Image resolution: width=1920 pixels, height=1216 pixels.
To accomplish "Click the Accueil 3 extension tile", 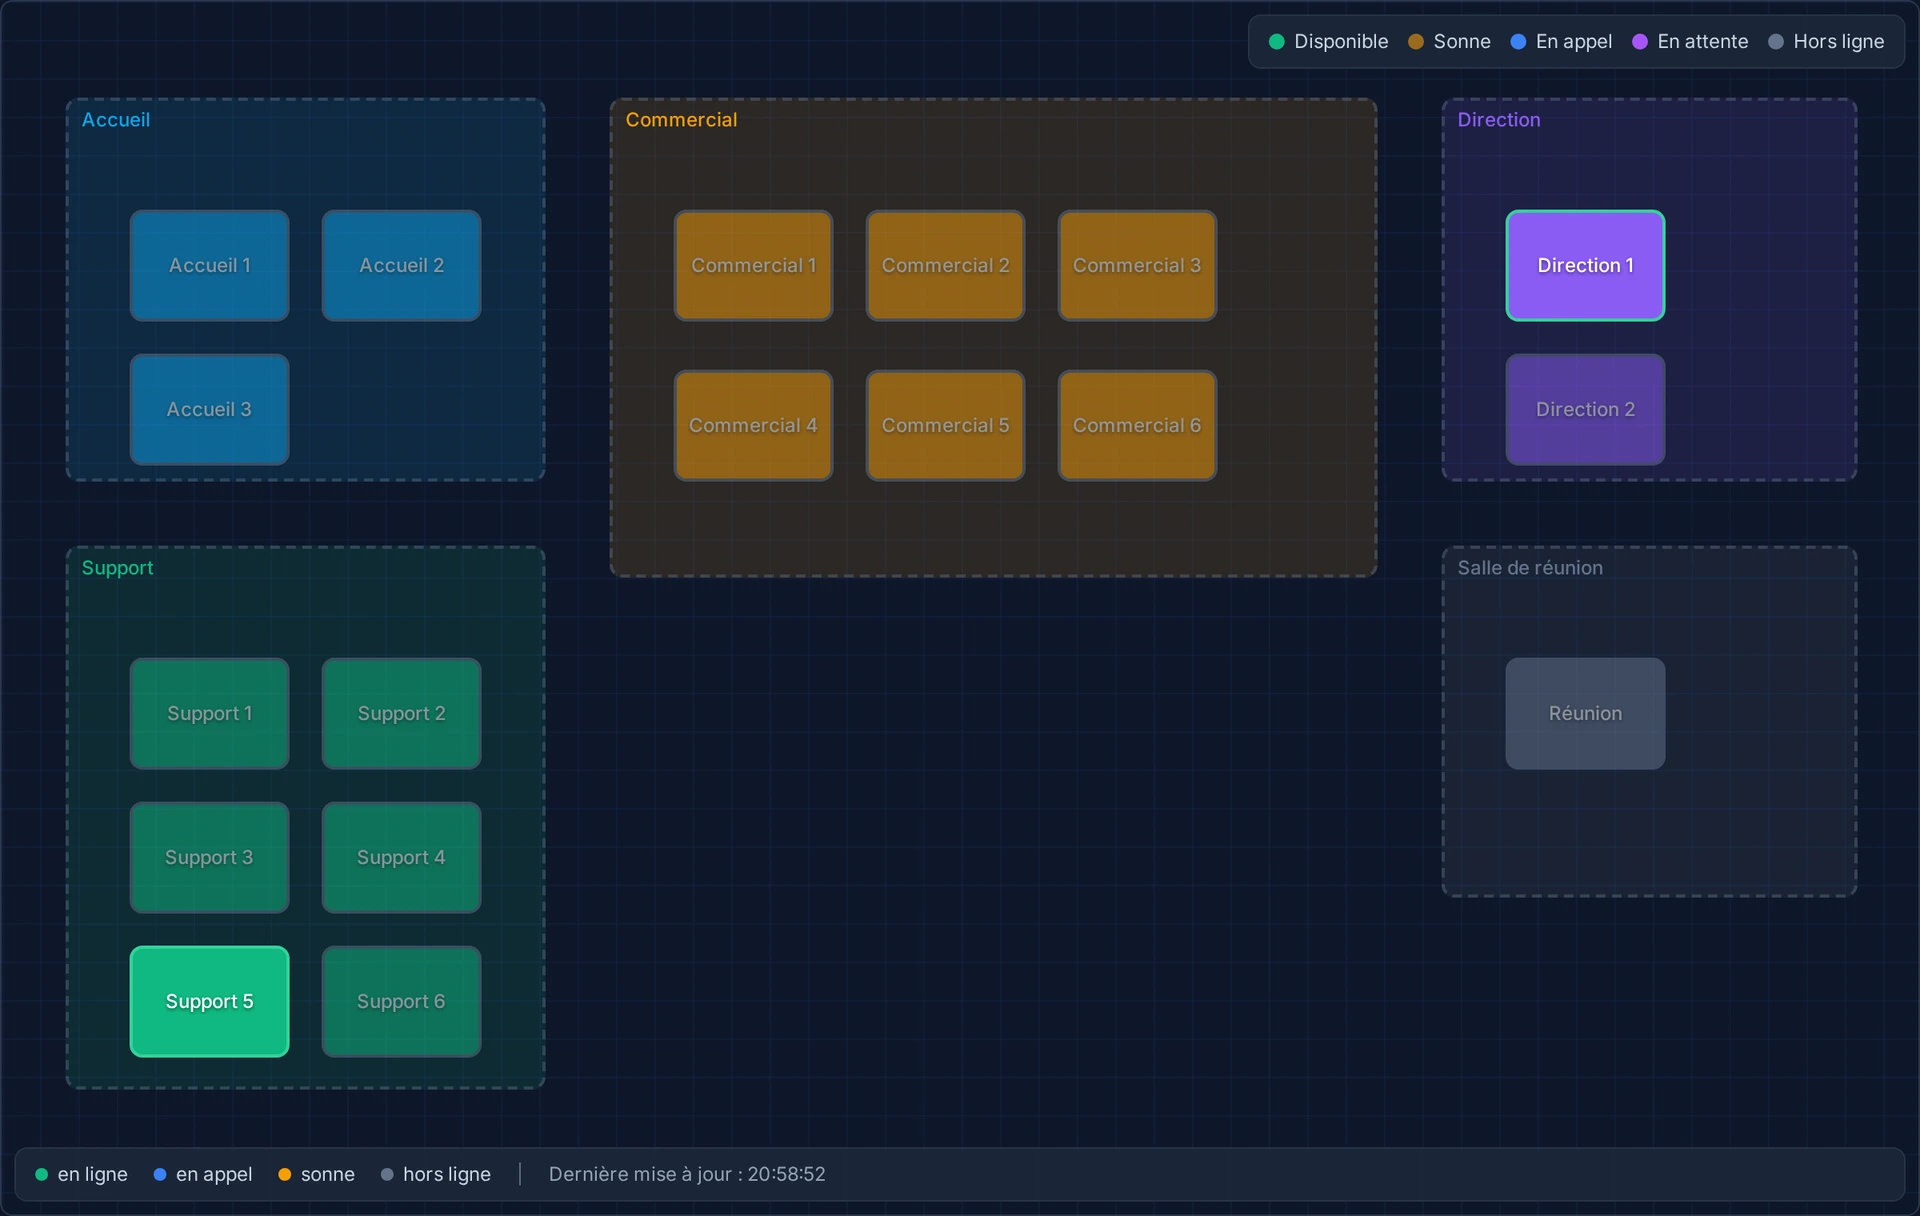I will [x=209, y=409].
